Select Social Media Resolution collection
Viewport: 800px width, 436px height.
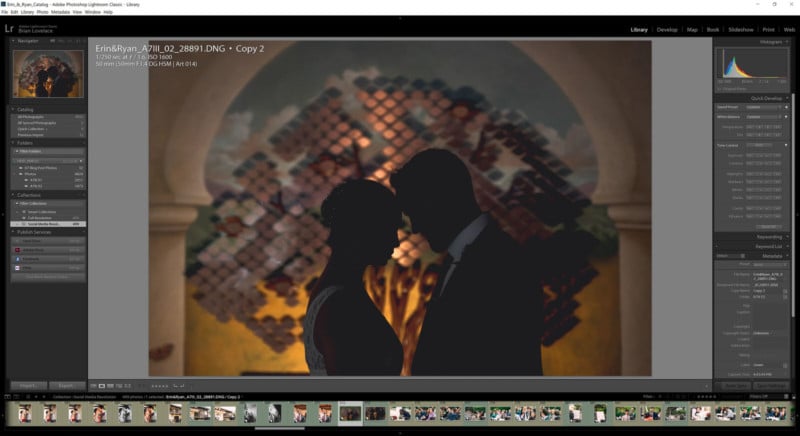[48, 224]
